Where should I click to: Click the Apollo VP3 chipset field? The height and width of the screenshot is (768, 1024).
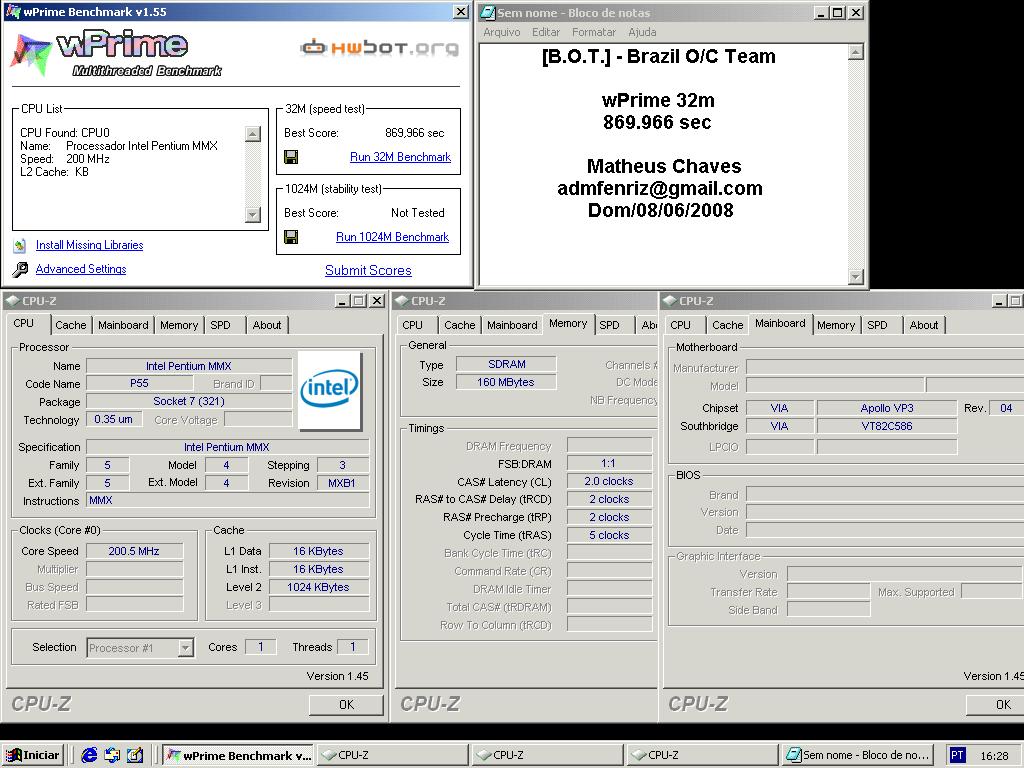coord(887,408)
